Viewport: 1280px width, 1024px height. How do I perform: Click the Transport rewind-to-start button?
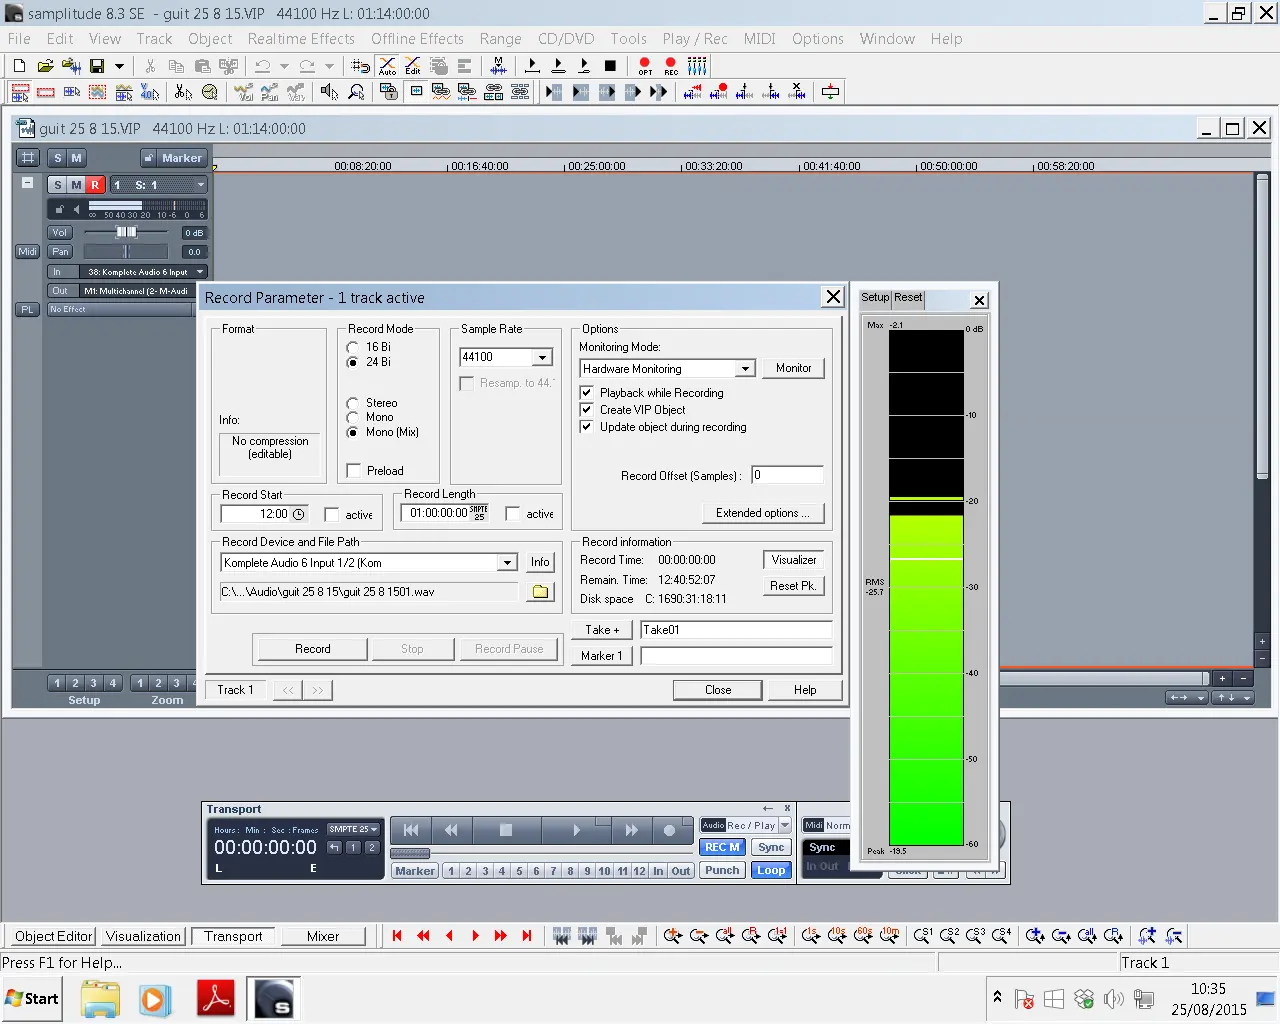(411, 830)
